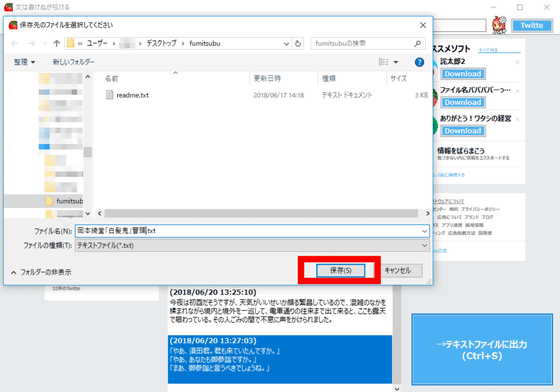This screenshot has width=560, height=392.
Task: Click デスクトップ in the address path
Action: tap(161, 44)
